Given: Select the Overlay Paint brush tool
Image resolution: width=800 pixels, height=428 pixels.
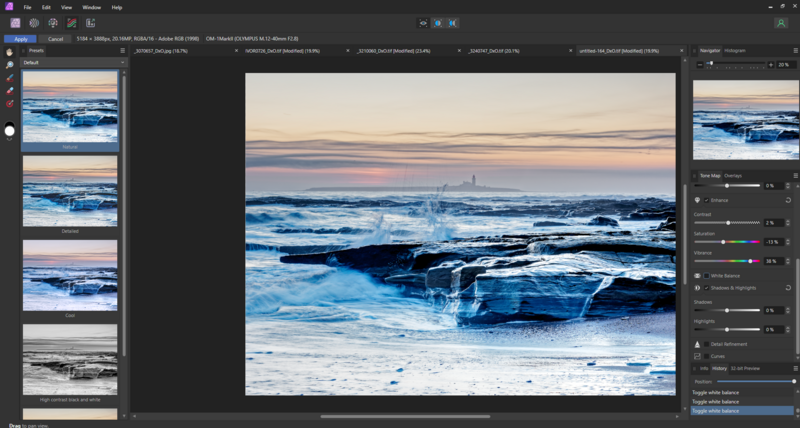Looking at the screenshot, I should [x=9, y=78].
